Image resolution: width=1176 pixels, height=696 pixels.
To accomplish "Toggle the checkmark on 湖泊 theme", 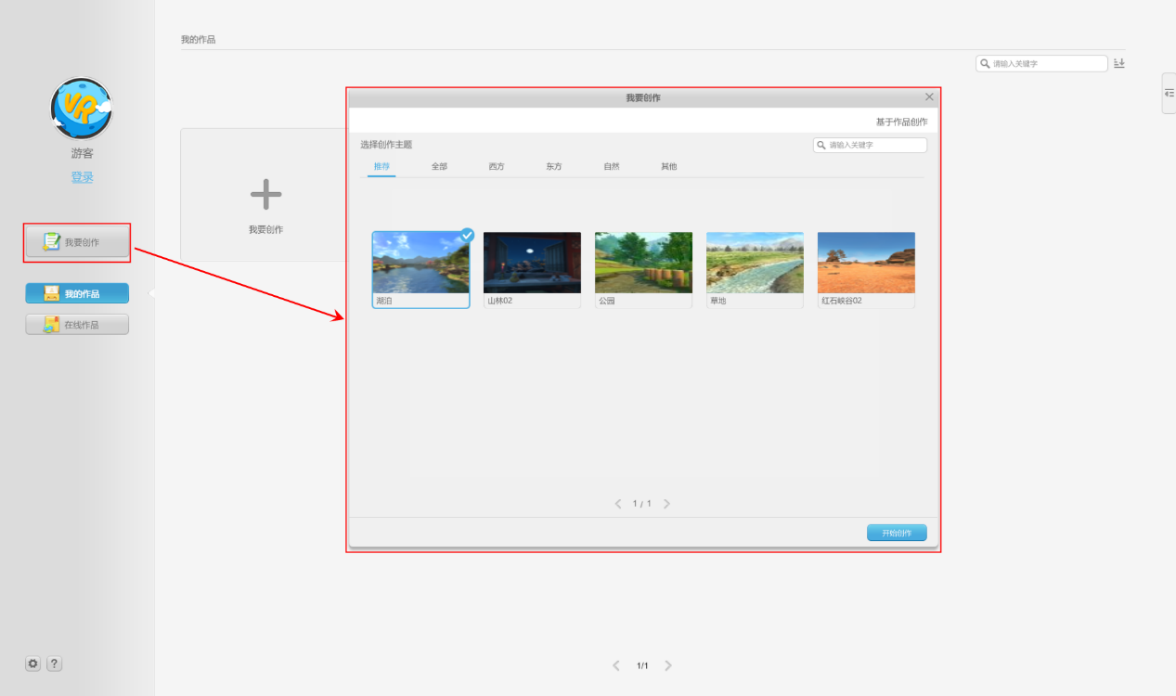I will tap(467, 235).
